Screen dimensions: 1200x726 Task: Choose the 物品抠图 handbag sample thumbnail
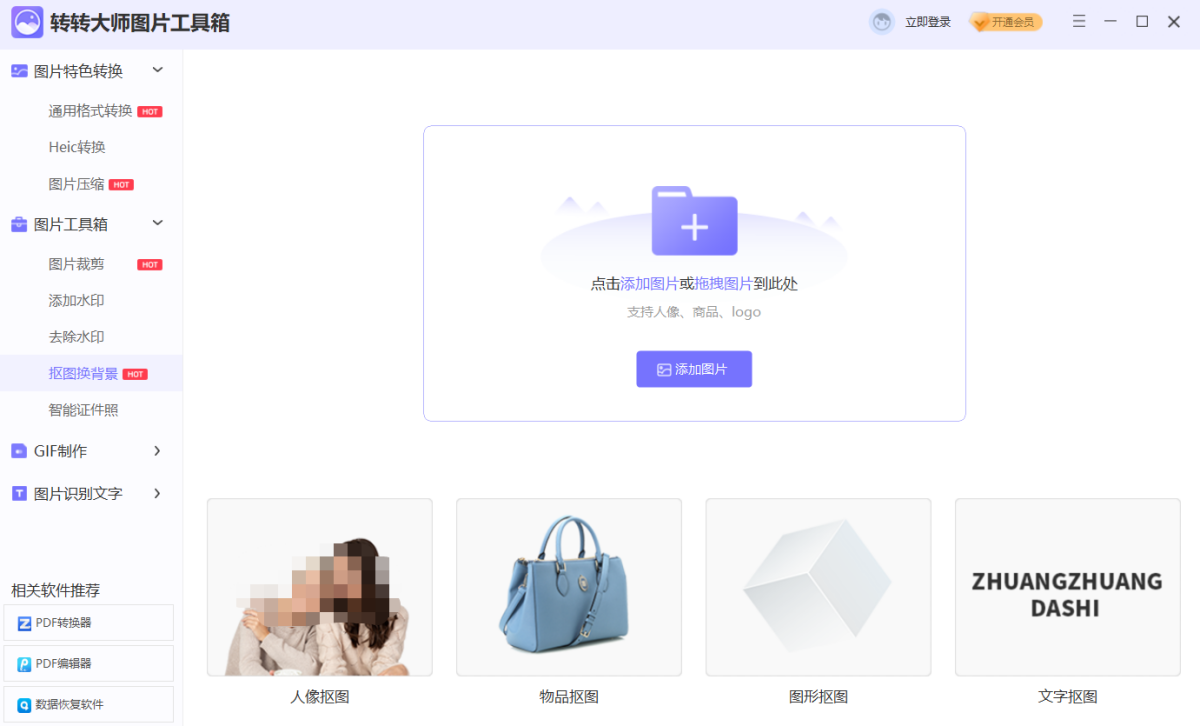568,587
